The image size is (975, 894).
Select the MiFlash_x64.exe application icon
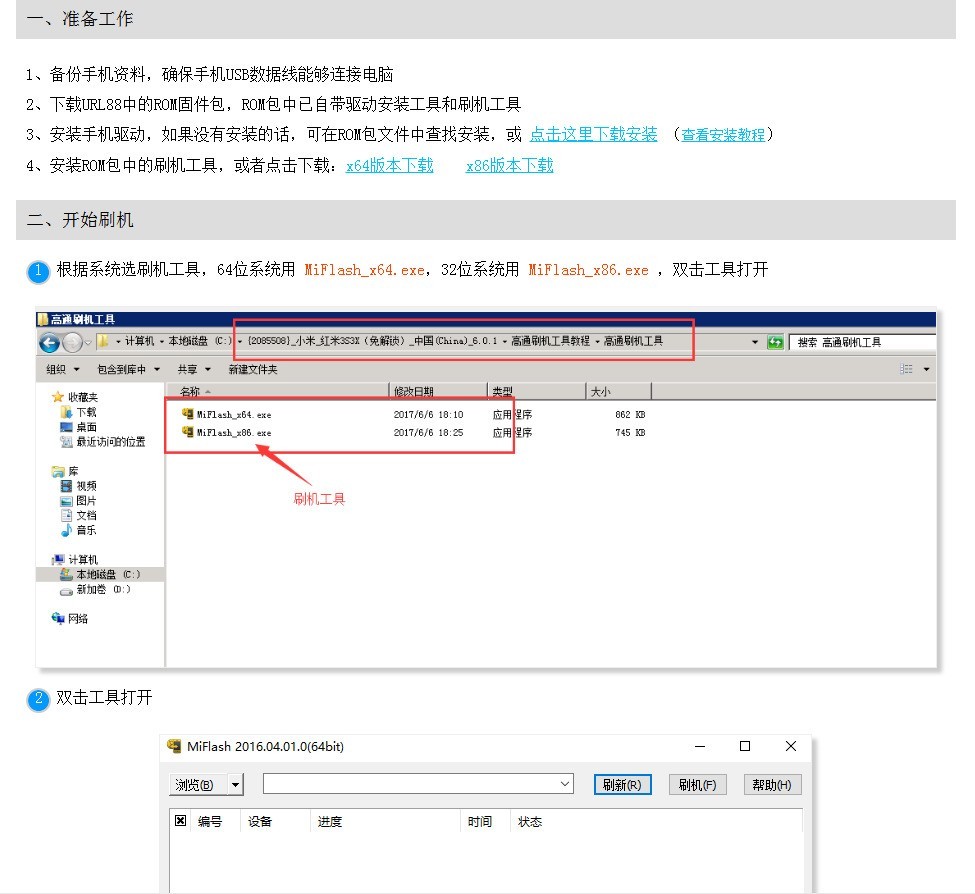[x=188, y=414]
